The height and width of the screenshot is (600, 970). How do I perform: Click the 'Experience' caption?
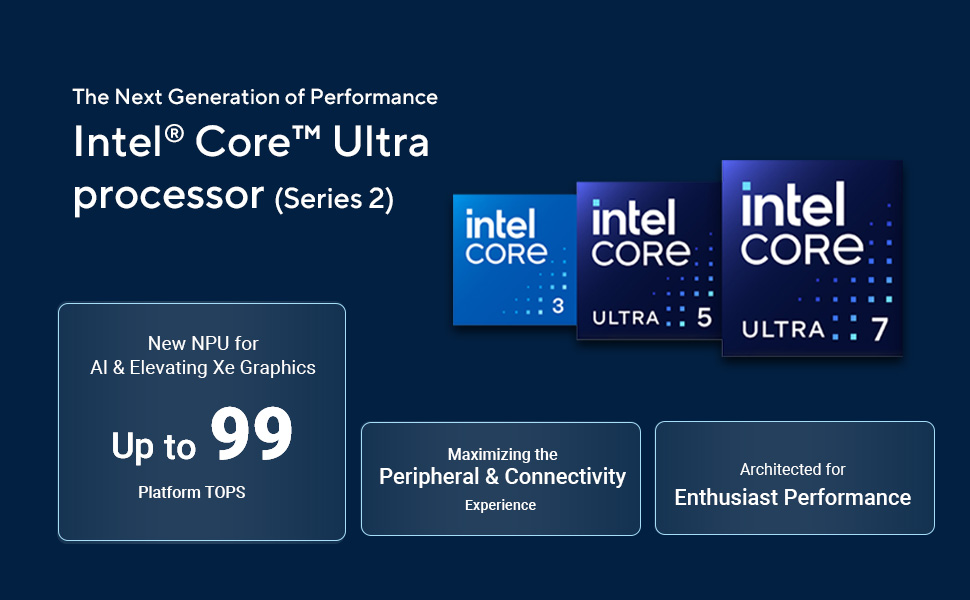500,505
